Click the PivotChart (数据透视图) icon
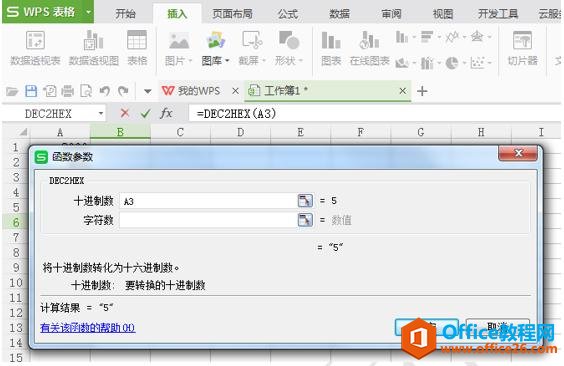 tap(94, 40)
